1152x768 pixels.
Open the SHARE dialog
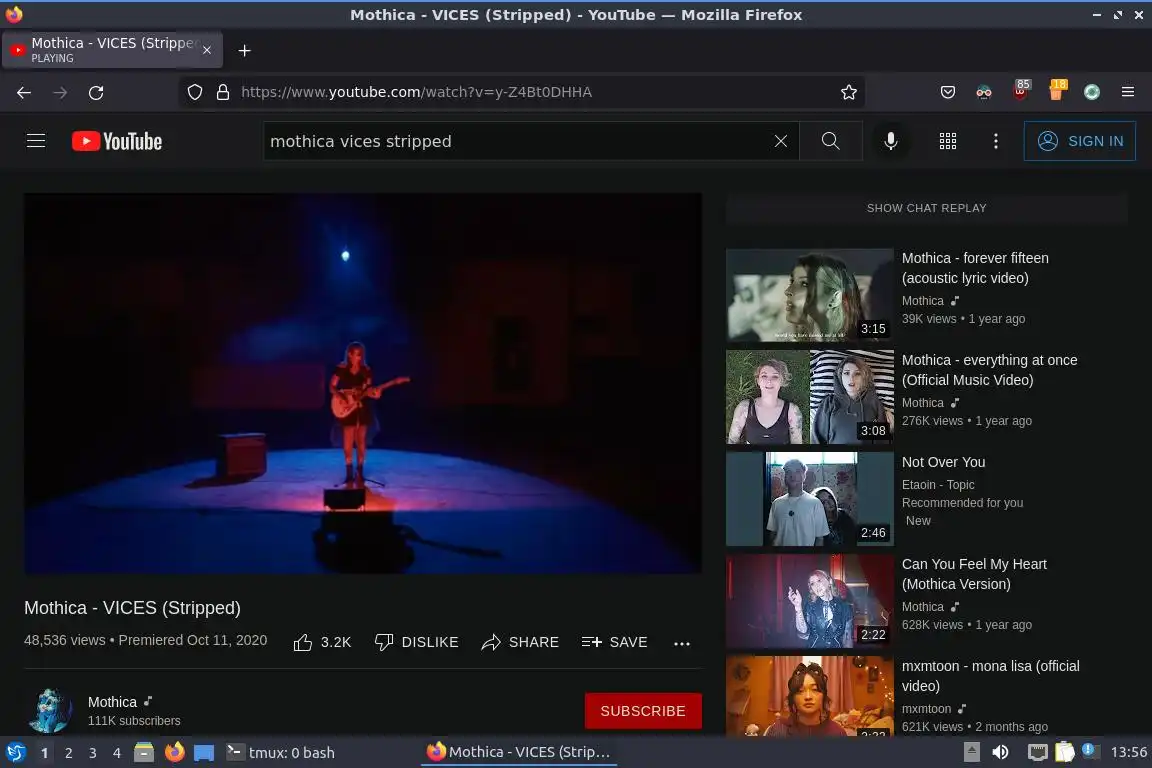[519, 642]
